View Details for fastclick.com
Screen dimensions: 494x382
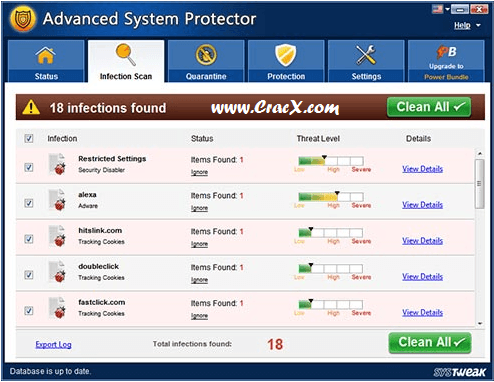tap(422, 313)
